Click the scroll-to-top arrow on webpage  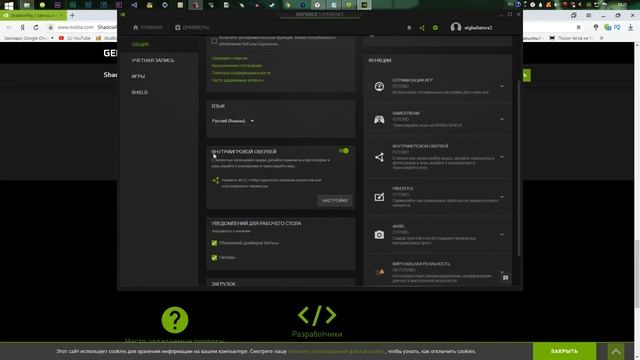(x=616, y=351)
